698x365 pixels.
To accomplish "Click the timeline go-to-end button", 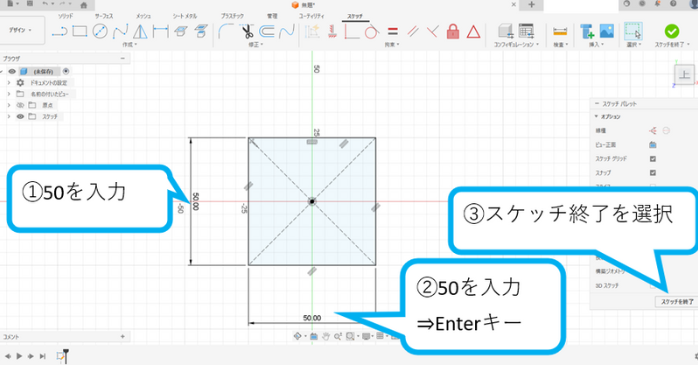I will click(x=42, y=356).
